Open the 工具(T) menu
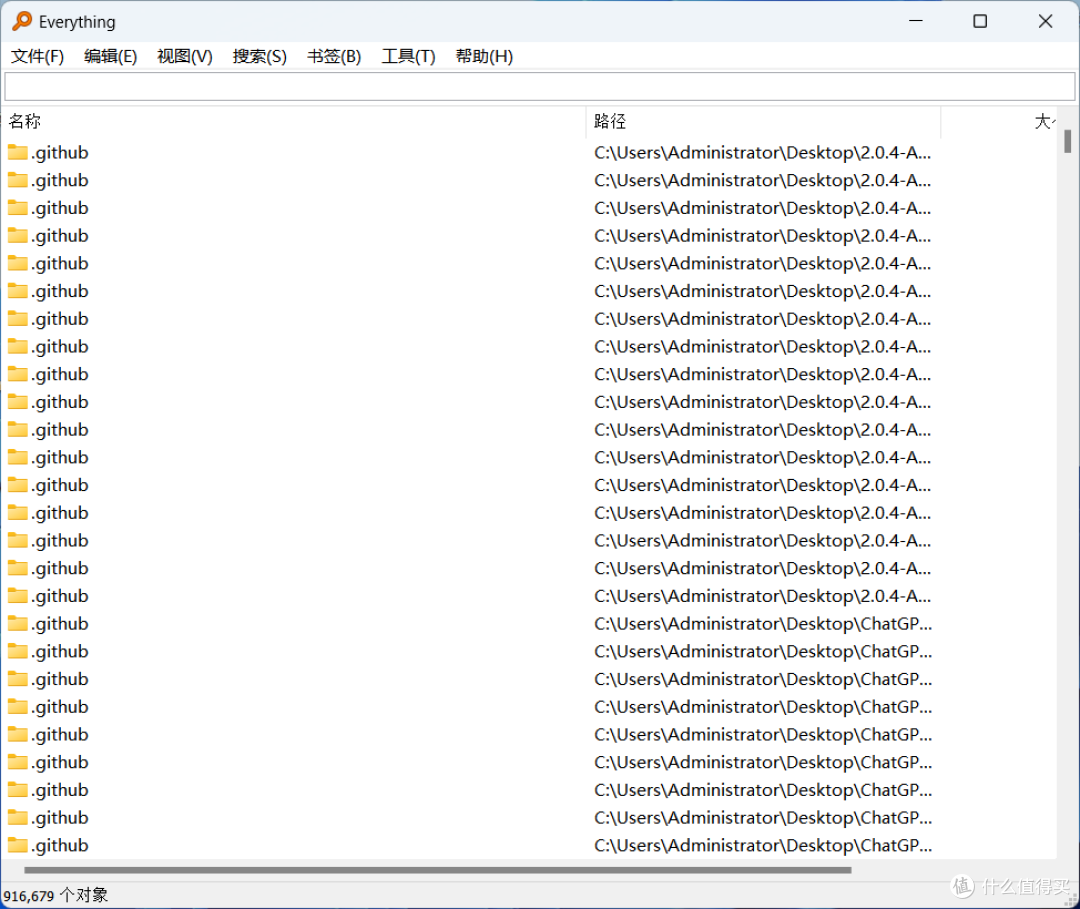Image resolution: width=1080 pixels, height=909 pixels. (408, 56)
